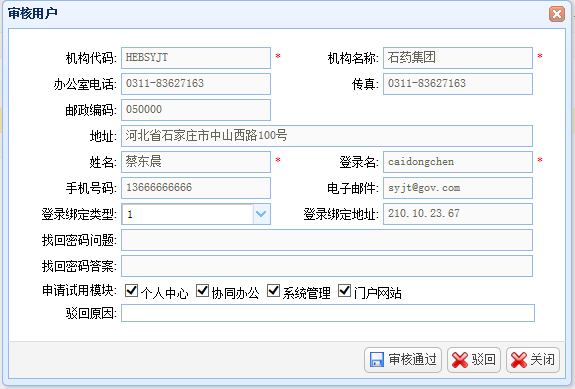Viewport: 575px width, 389px height.
Task: Click the 审核用户 dialog title
Action: pyautogui.click(x=33, y=14)
